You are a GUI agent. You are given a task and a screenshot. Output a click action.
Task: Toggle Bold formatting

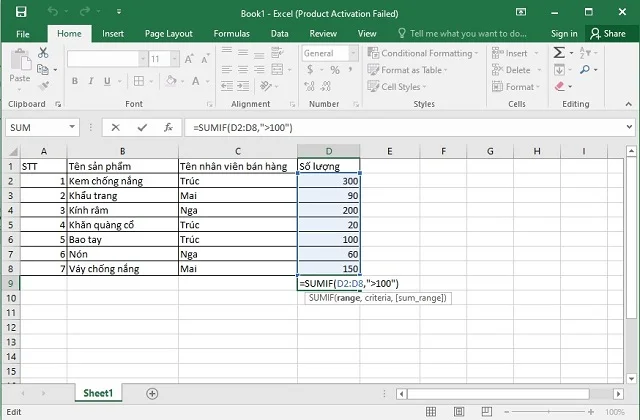[76, 80]
